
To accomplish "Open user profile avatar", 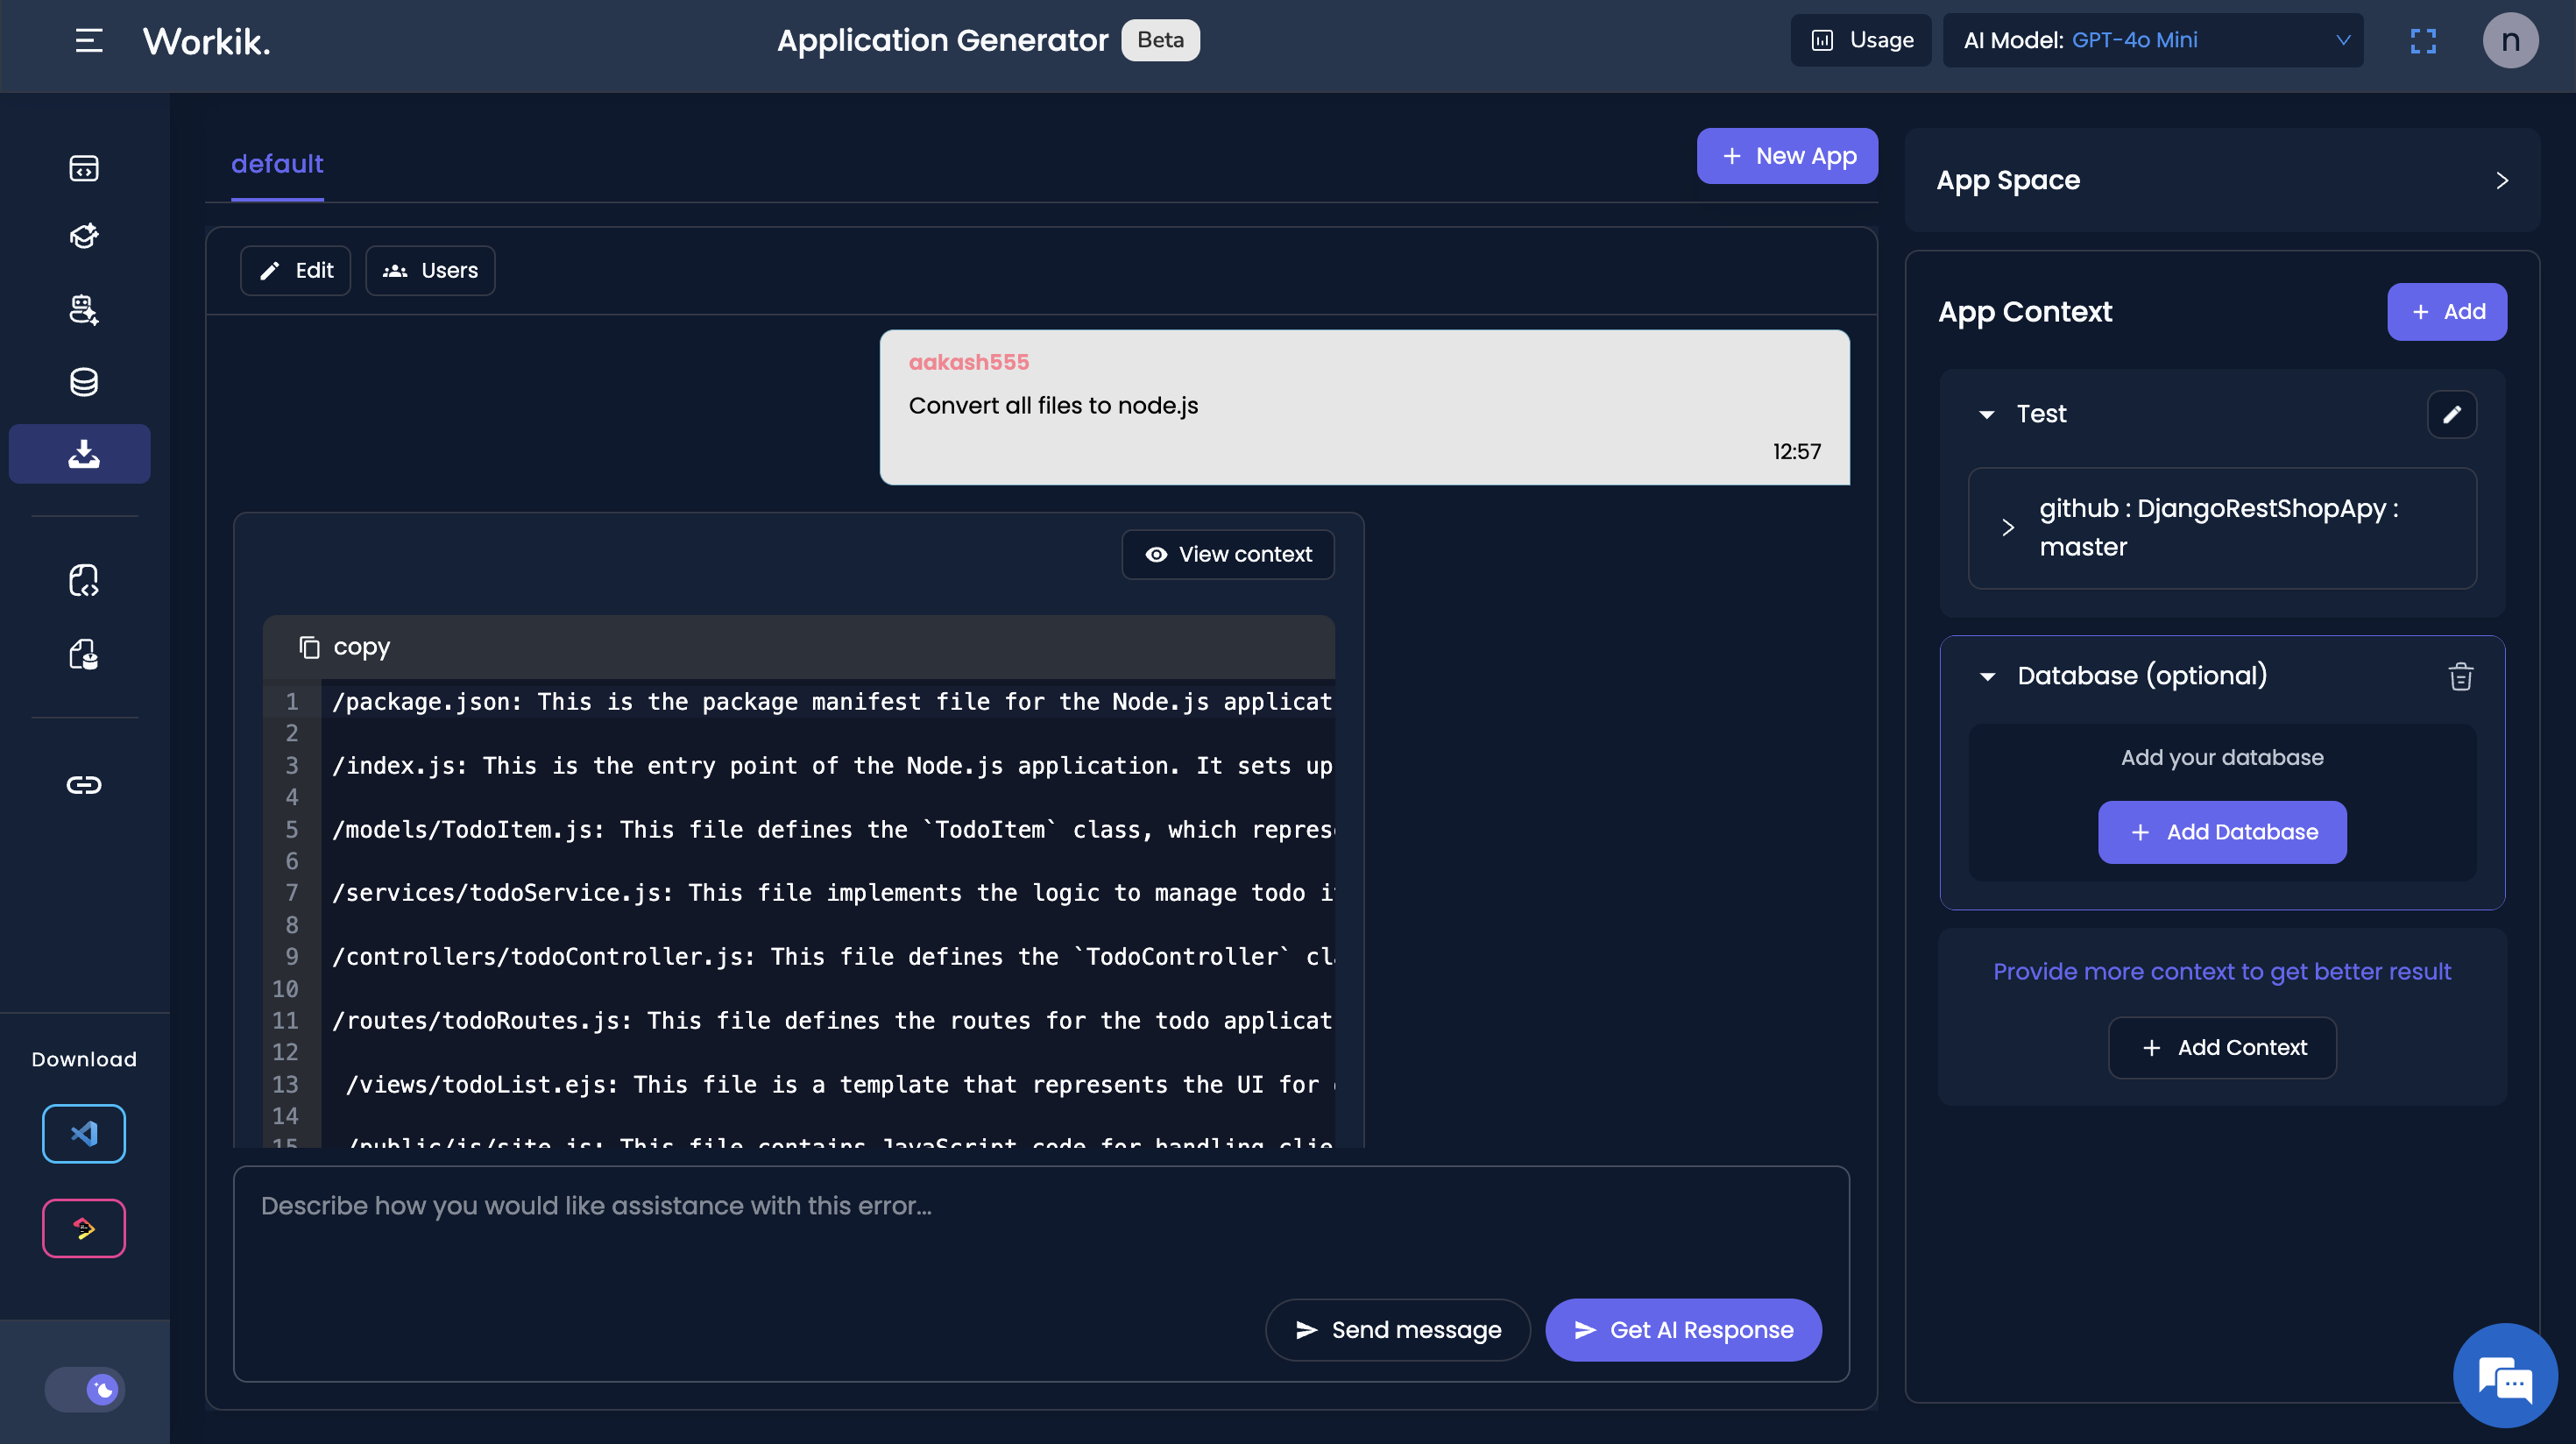I will pyautogui.click(x=2510, y=41).
